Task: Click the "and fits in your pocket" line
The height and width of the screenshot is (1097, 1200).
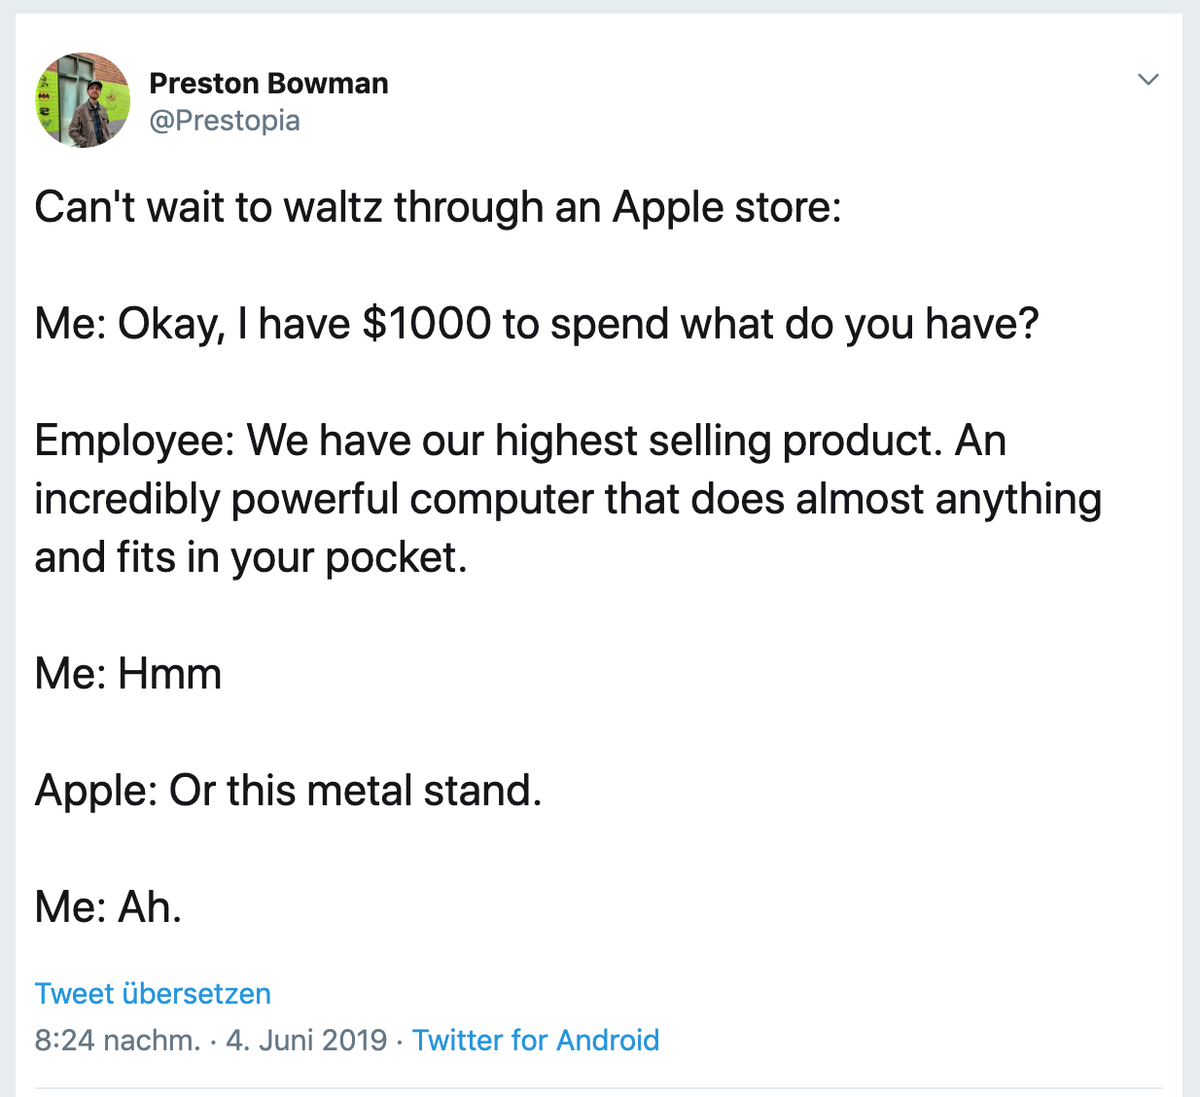Action: click(x=251, y=557)
